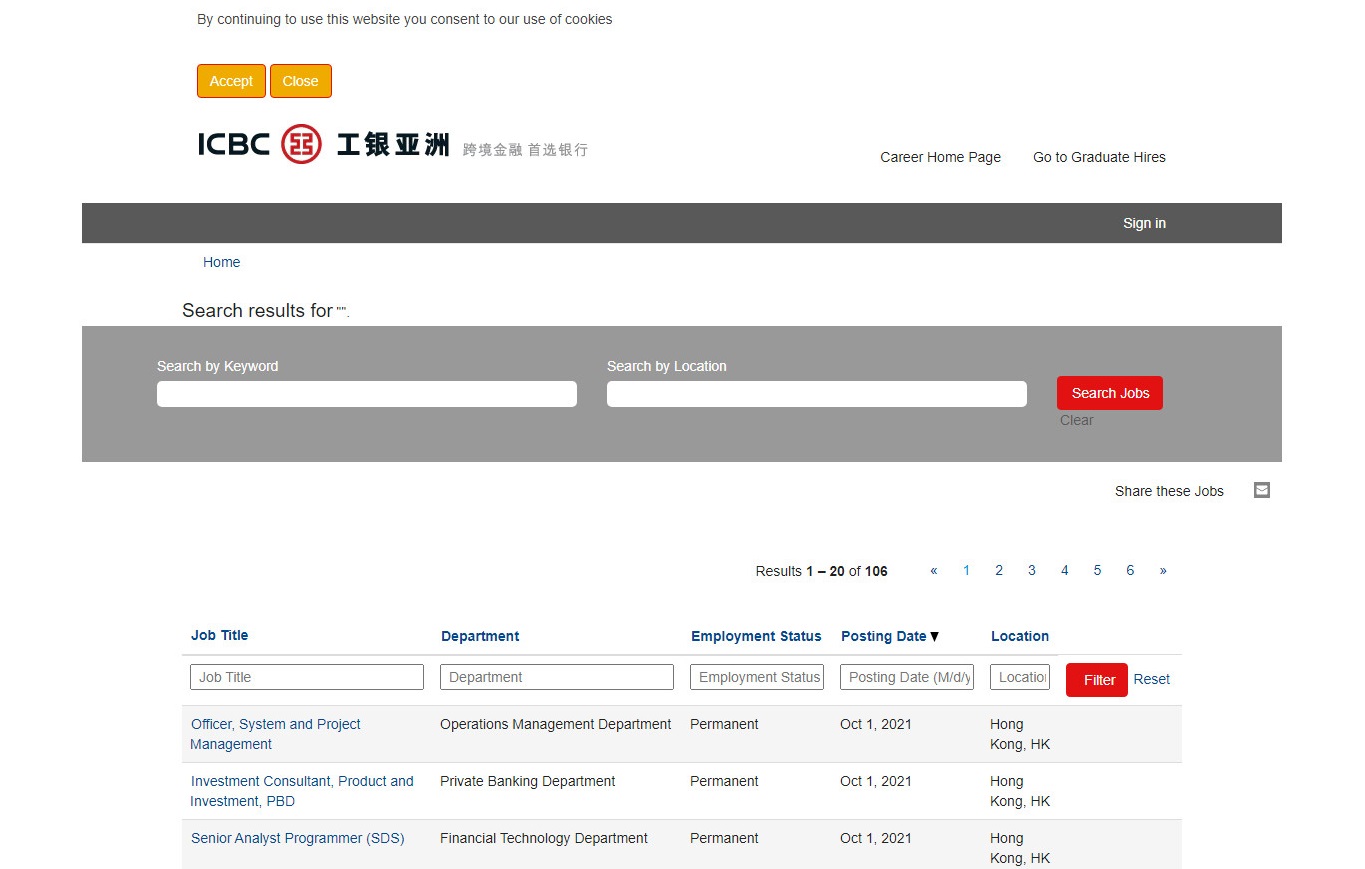Click the Home breadcrumb link
Screen dimensions: 1365x869
[x=221, y=262]
